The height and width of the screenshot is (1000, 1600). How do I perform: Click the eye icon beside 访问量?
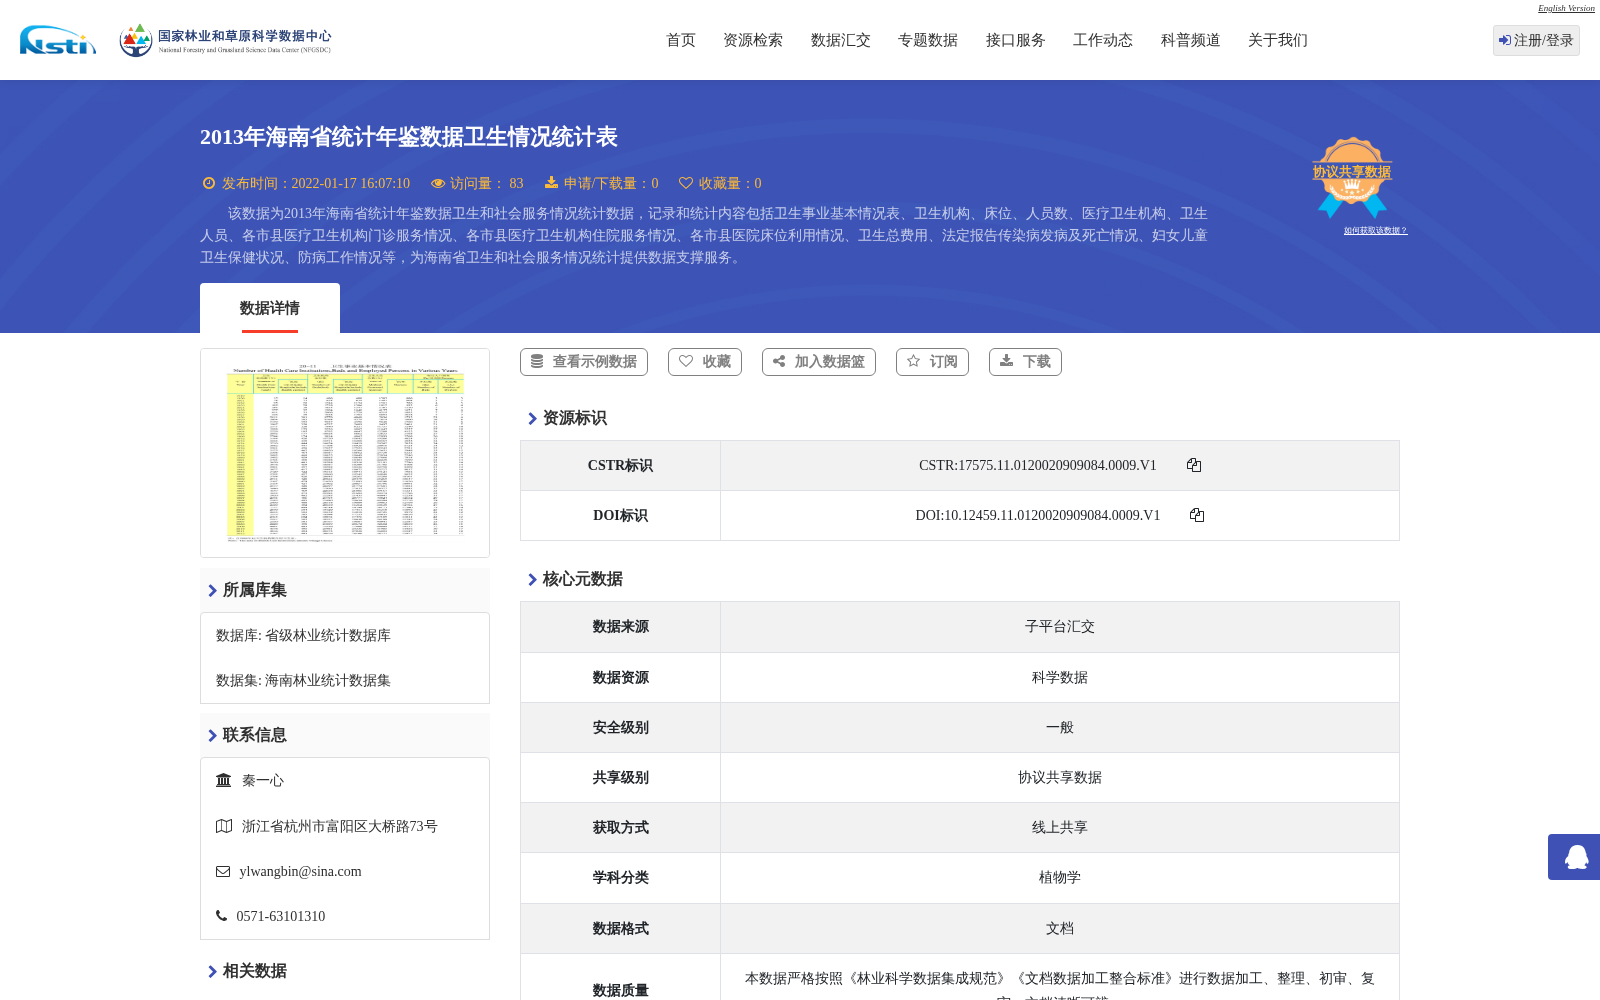(x=438, y=183)
